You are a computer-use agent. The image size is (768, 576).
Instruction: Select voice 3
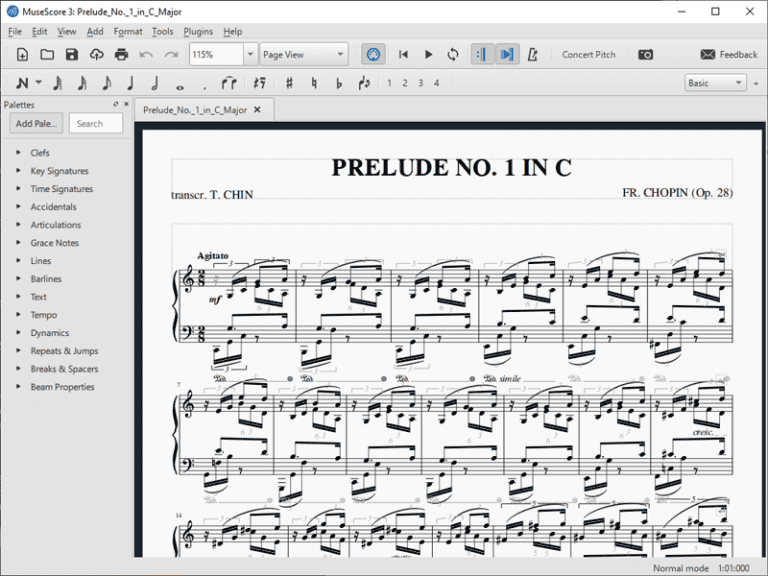click(421, 83)
